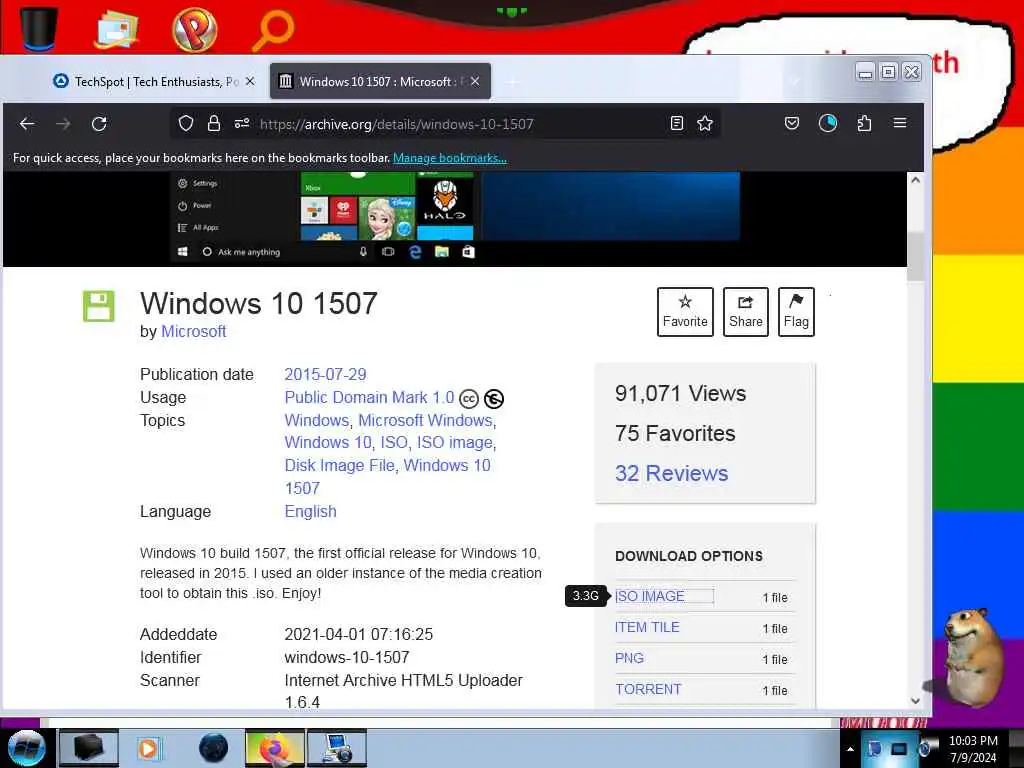Close the Windows 10 1507 tab
The width and height of the screenshot is (1024, 768).
coord(475,81)
